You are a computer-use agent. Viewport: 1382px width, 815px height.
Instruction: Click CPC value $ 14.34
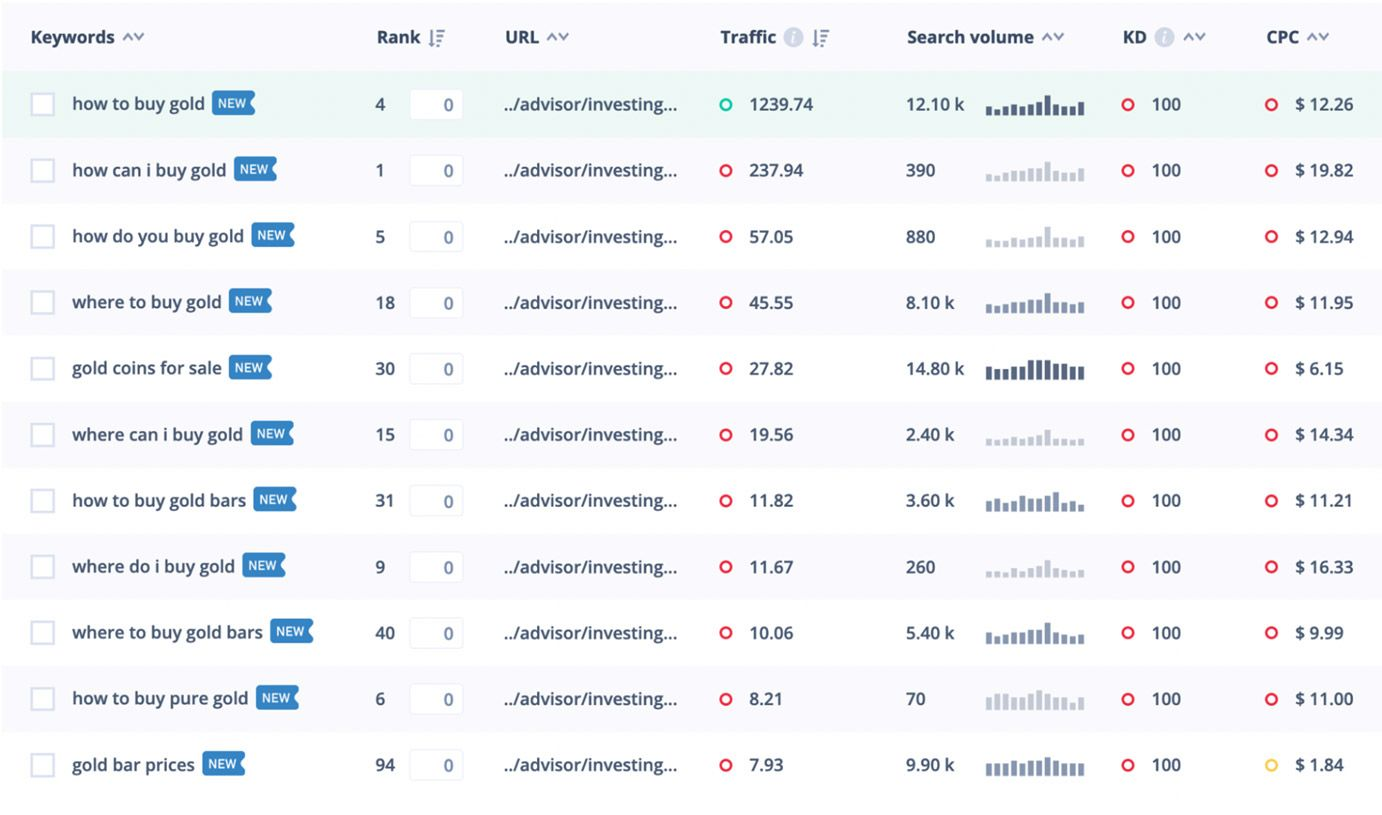tap(1324, 434)
